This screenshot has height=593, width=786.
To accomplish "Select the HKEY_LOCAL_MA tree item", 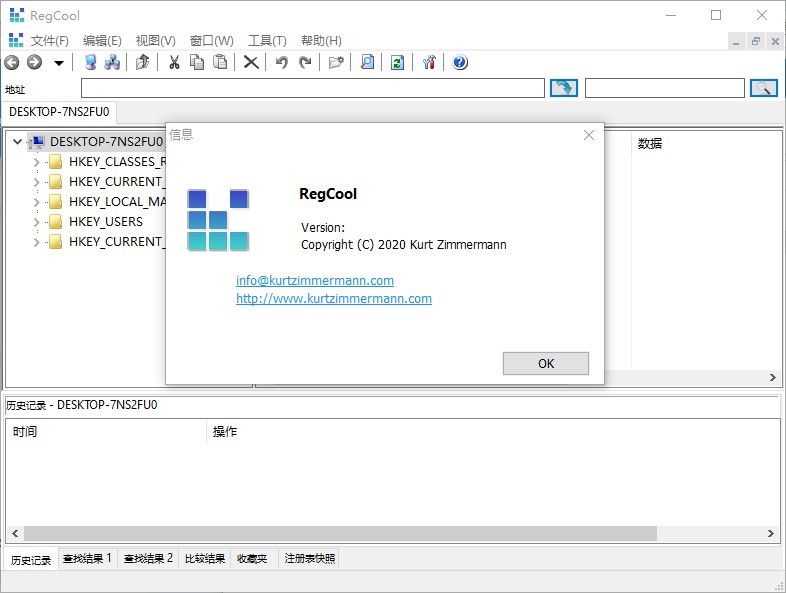I will pyautogui.click(x=117, y=202).
